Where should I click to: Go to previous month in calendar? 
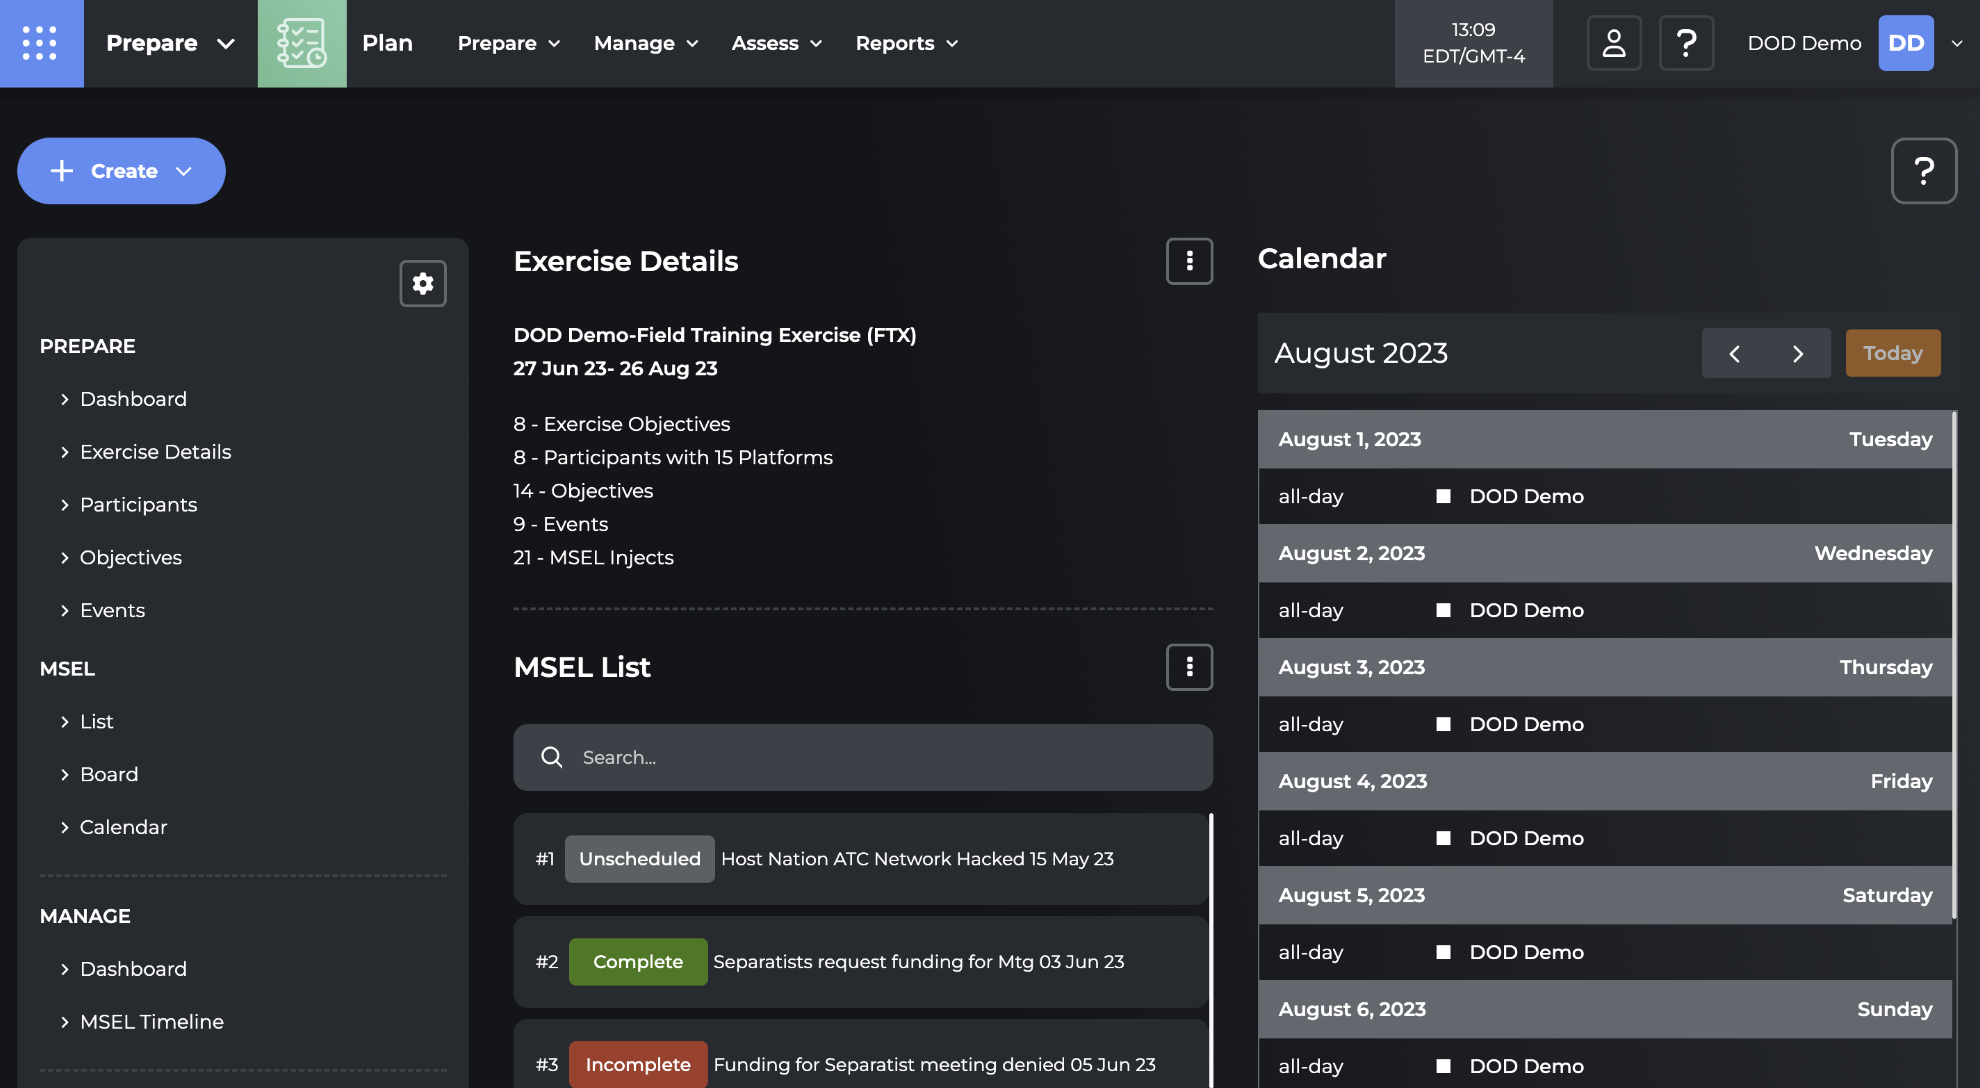pos(1734,353)
